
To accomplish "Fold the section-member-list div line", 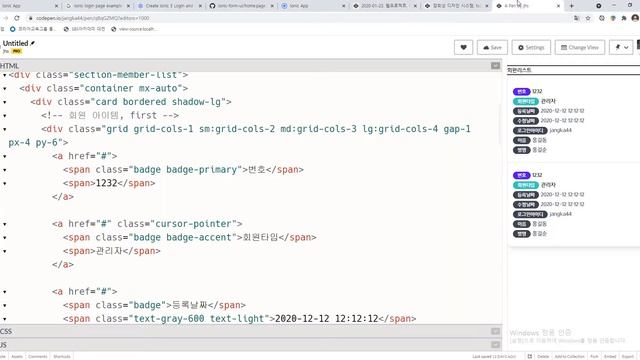I will coord(4,75).
